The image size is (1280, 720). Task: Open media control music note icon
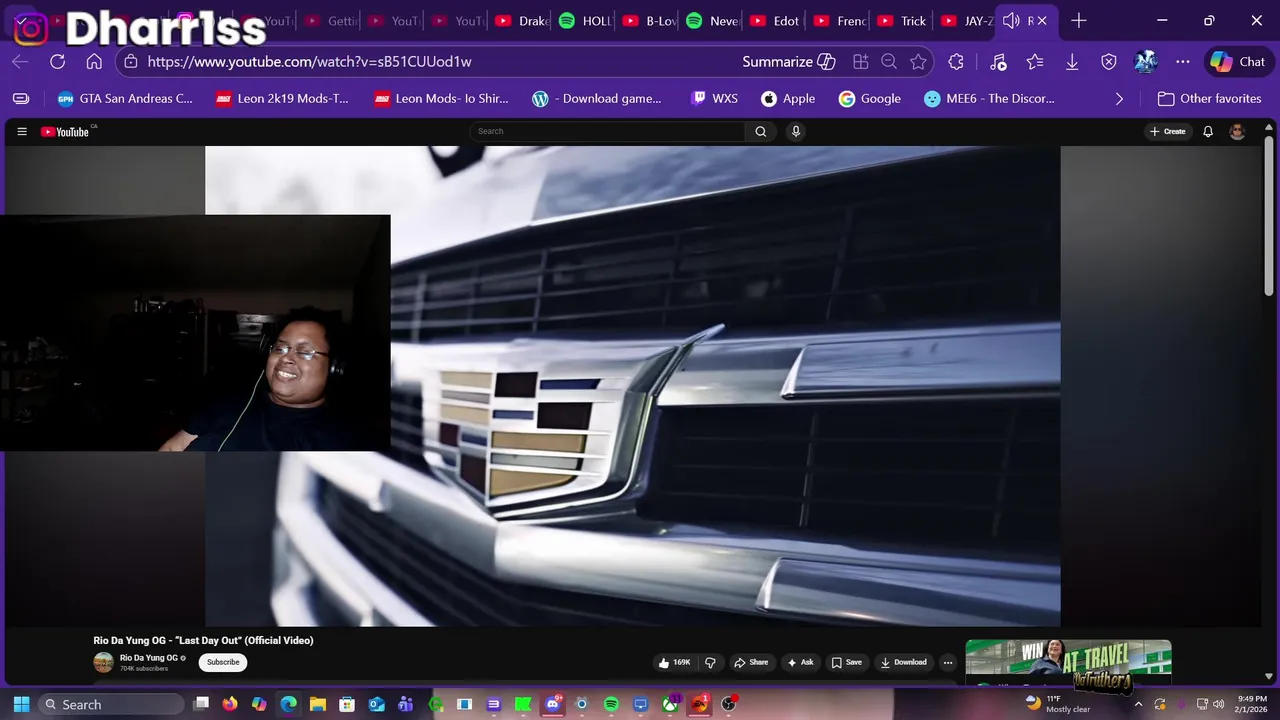[x=998, y=62]
